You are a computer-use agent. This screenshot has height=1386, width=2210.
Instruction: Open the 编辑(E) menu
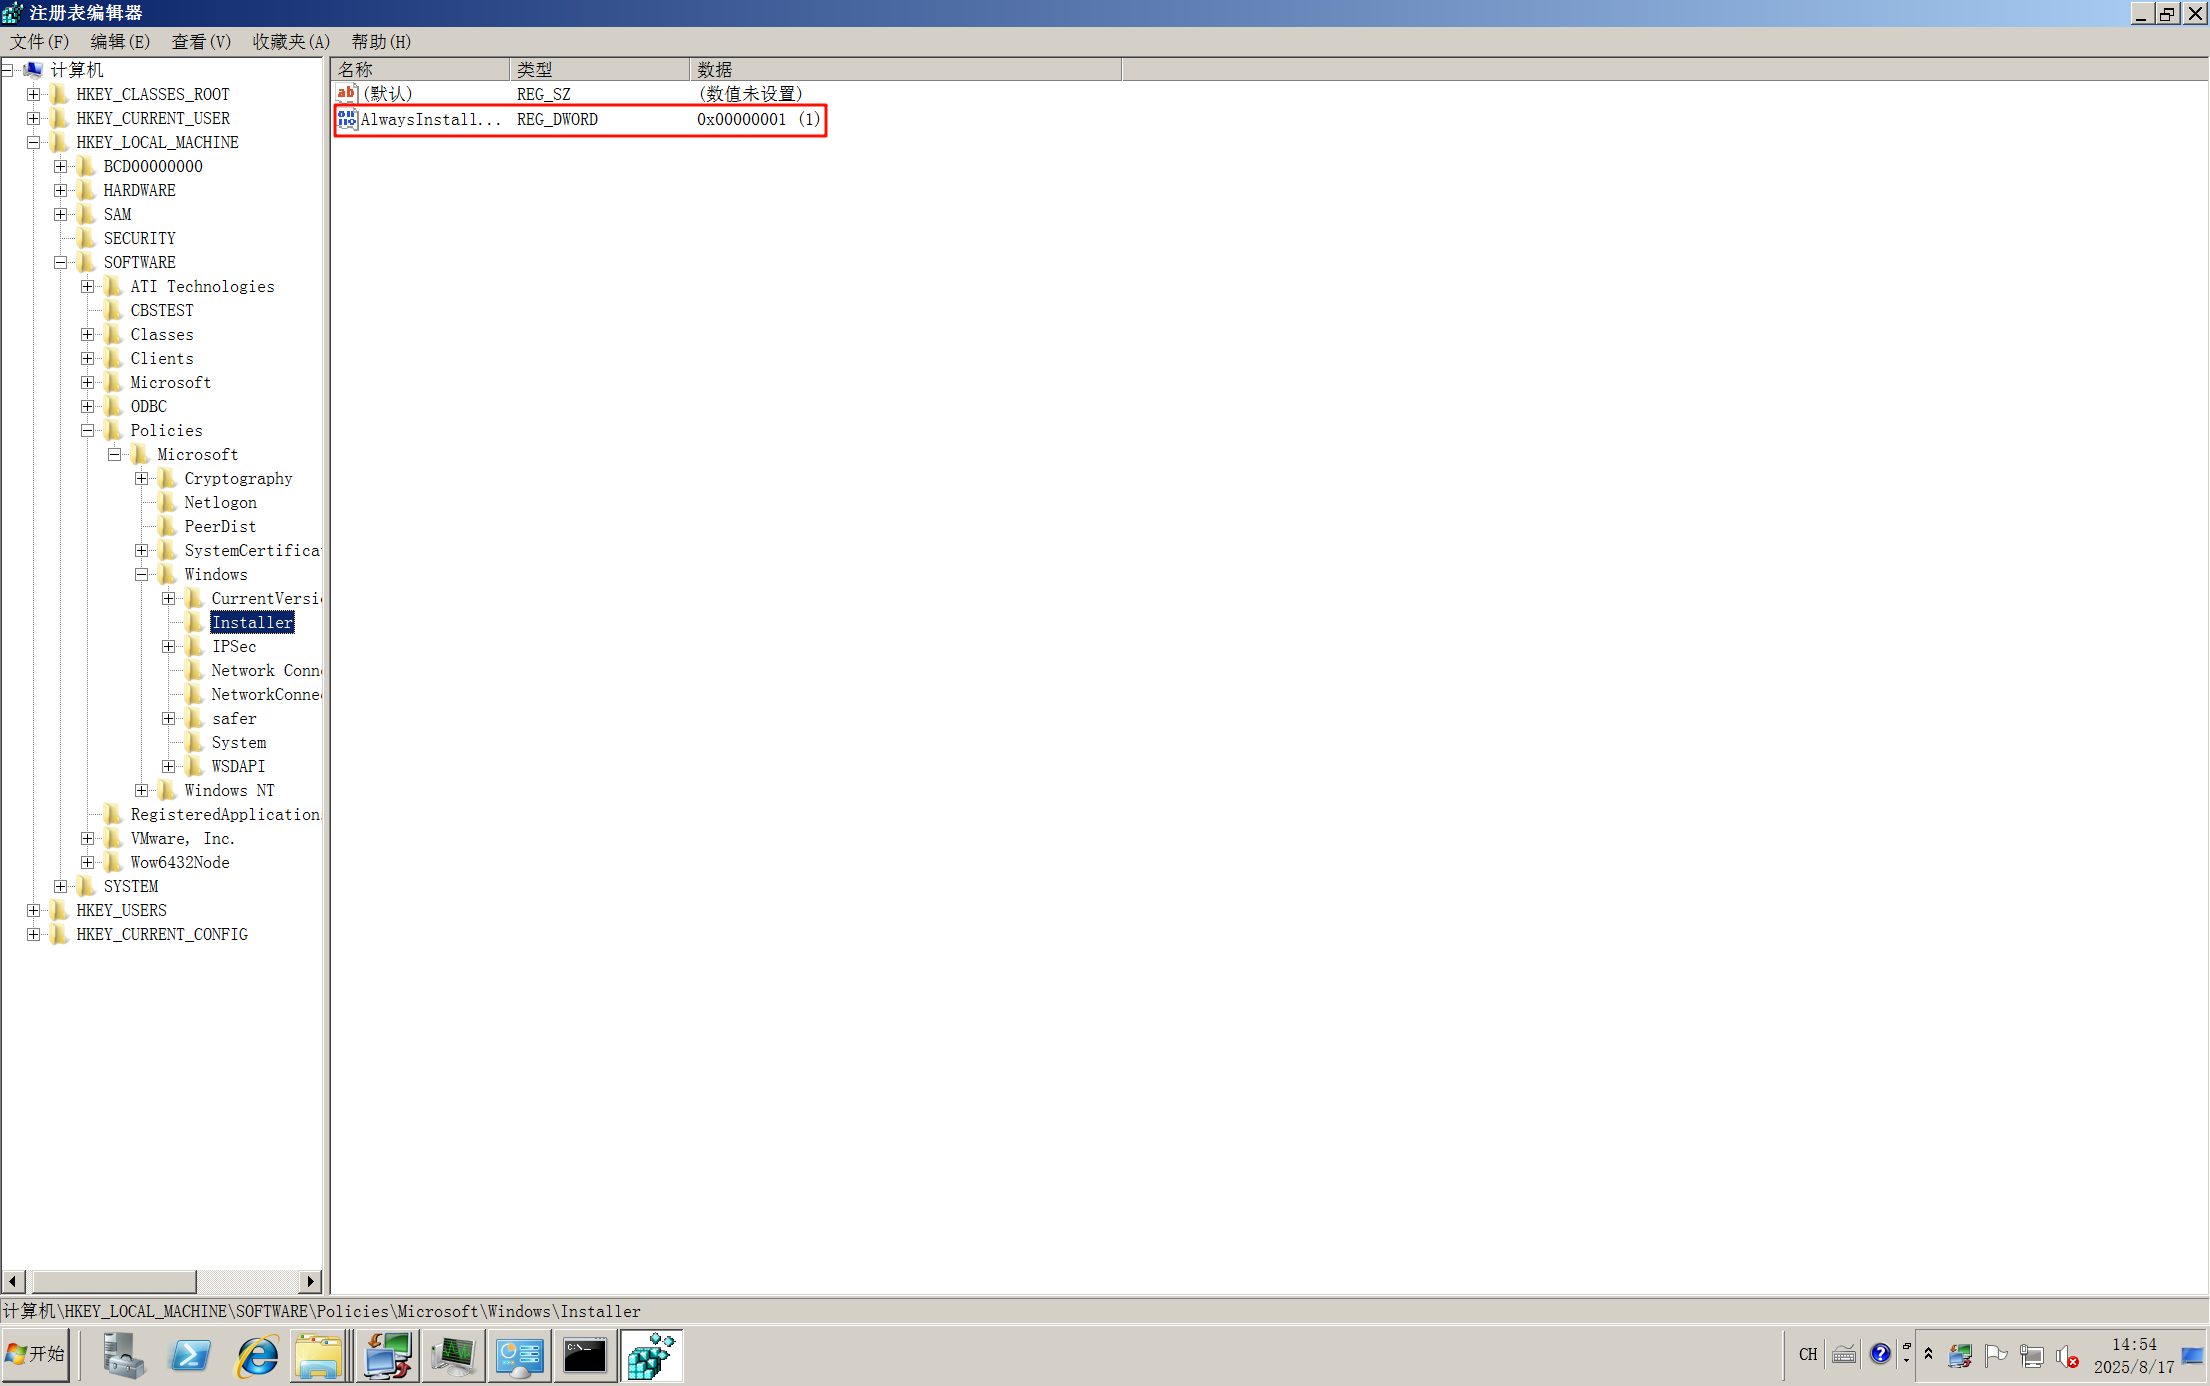120,41
